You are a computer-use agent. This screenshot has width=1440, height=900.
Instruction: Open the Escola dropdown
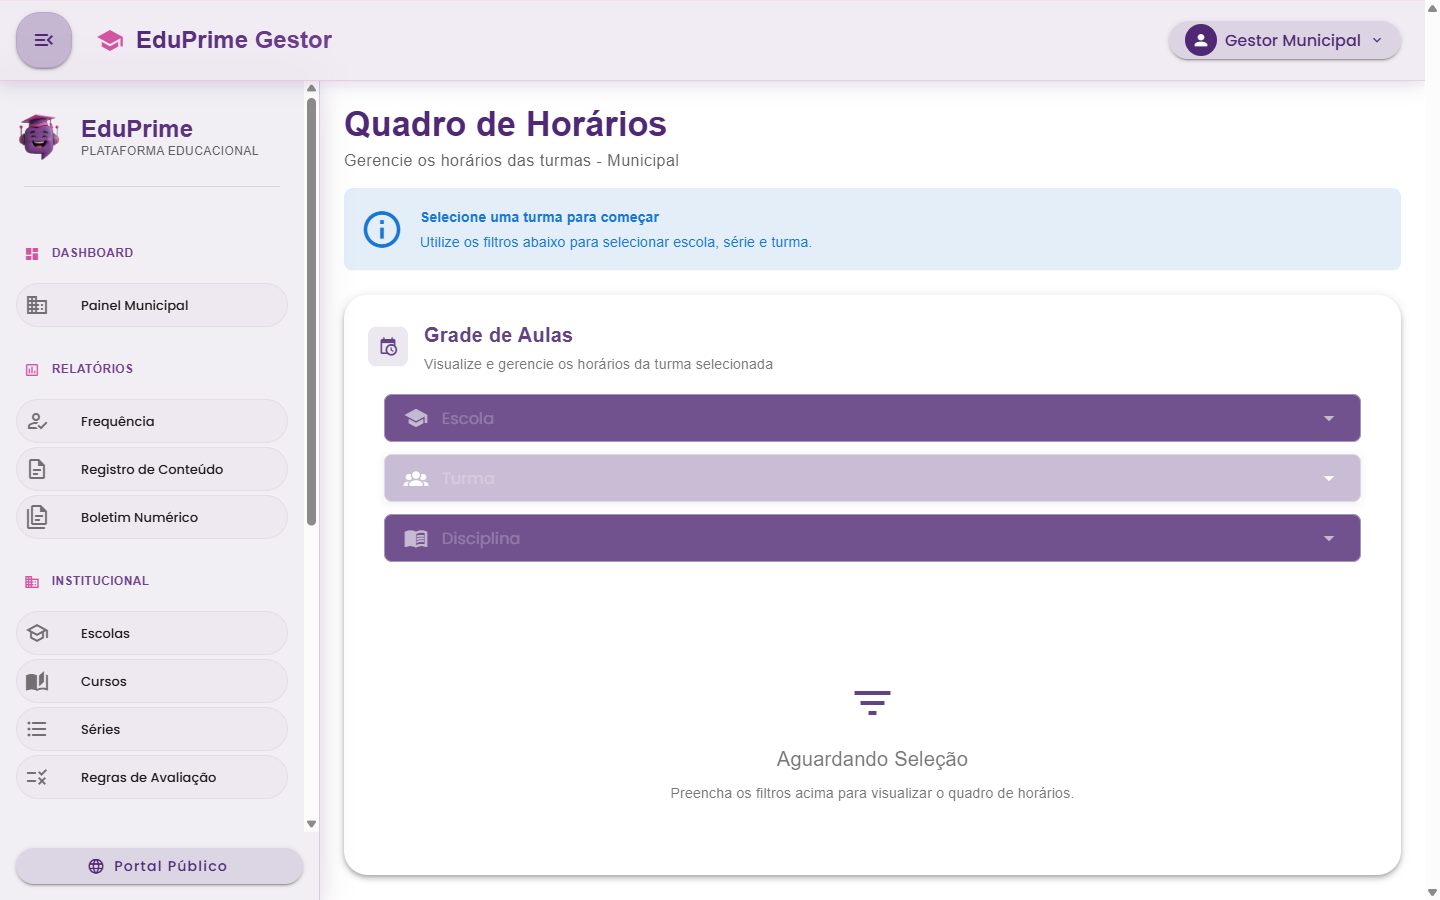[x=872, y=418]
